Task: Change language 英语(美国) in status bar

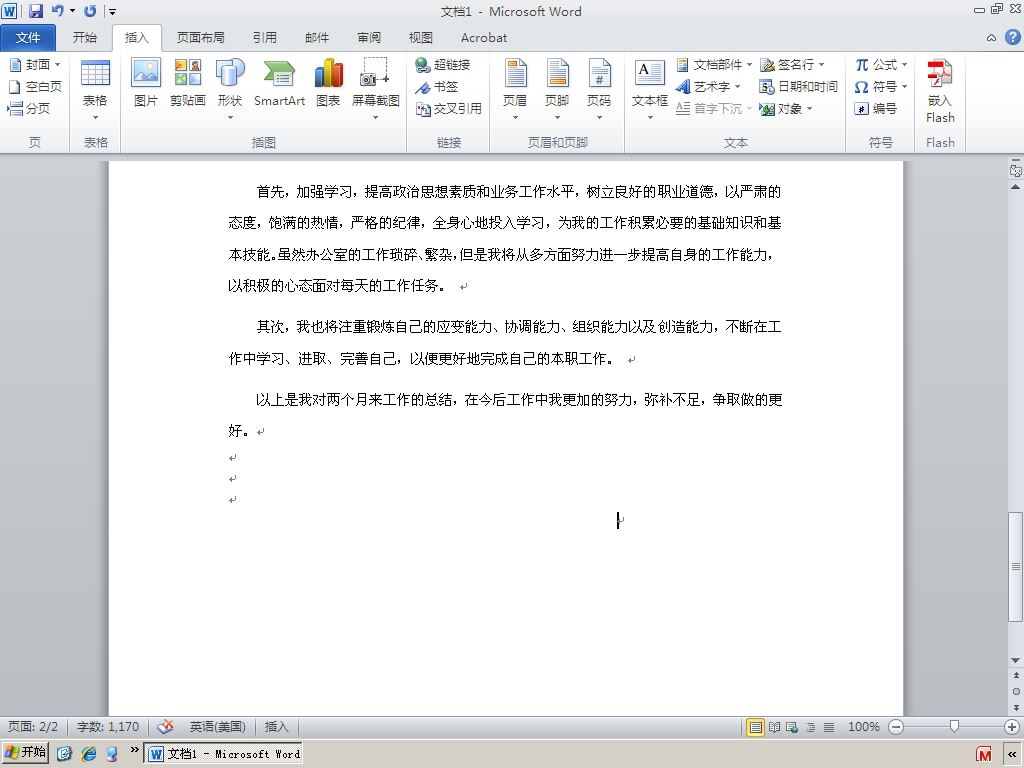Action: click(217, 726)
